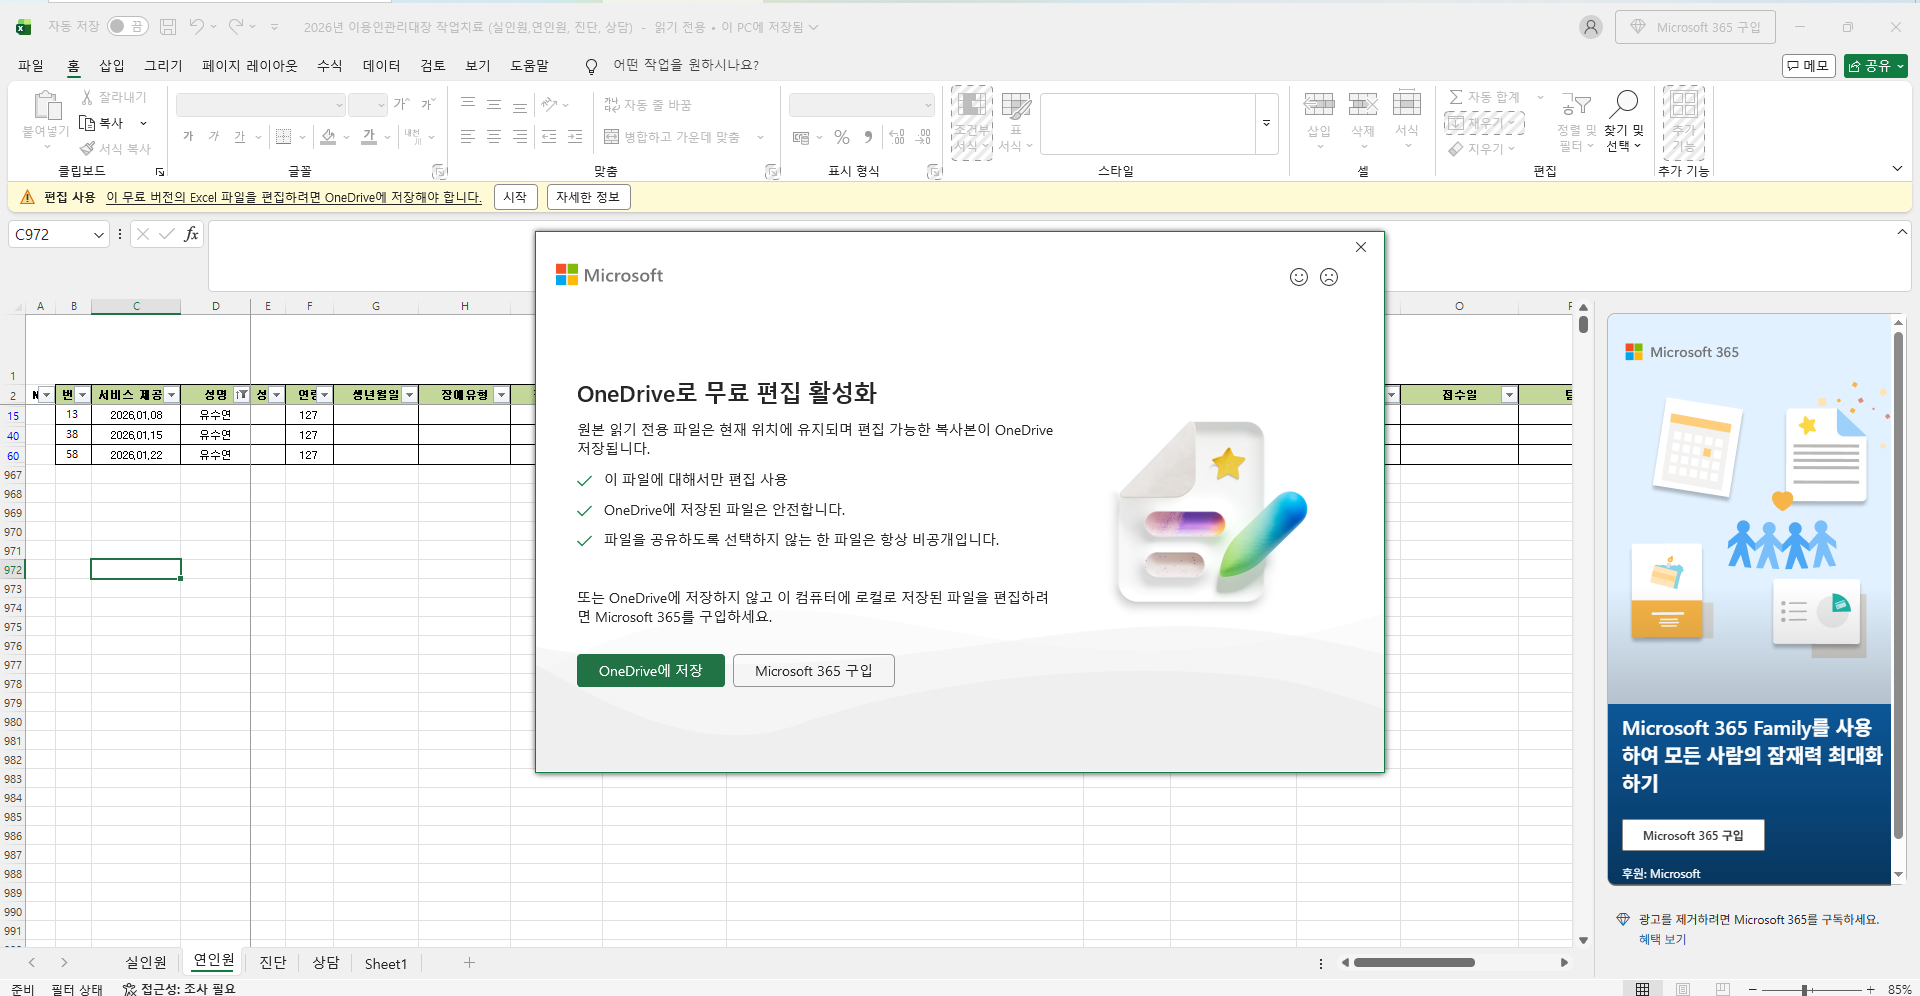The height and width of the screenshot is (996, 1920).
Task: Click the 공유 share button
Action: click(1876, 66)
